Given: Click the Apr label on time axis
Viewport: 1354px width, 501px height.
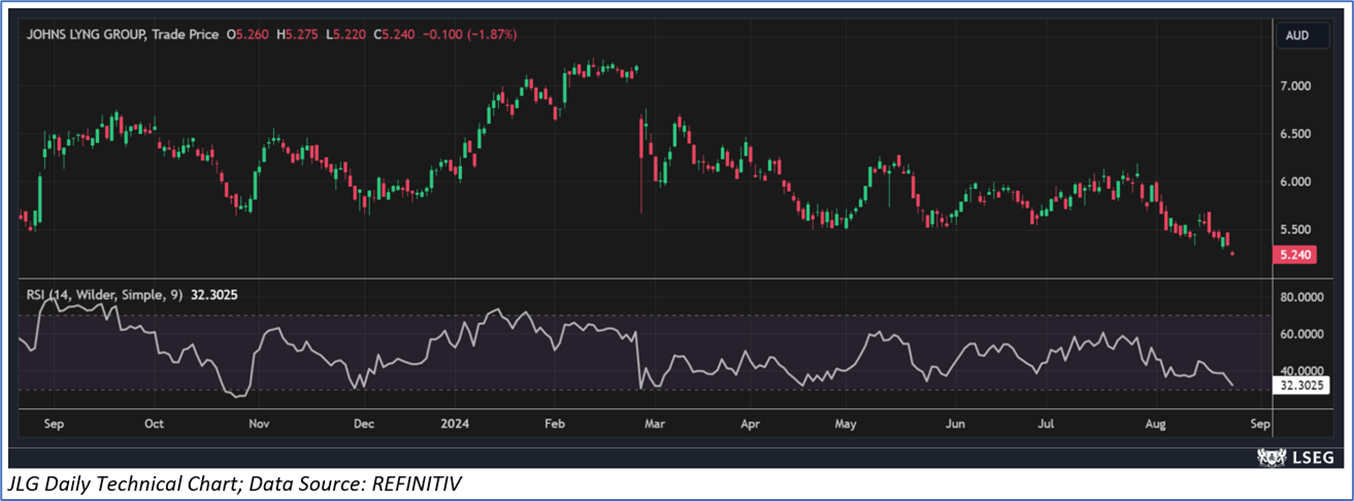Looking at the screenshot, I should (750, 424).
